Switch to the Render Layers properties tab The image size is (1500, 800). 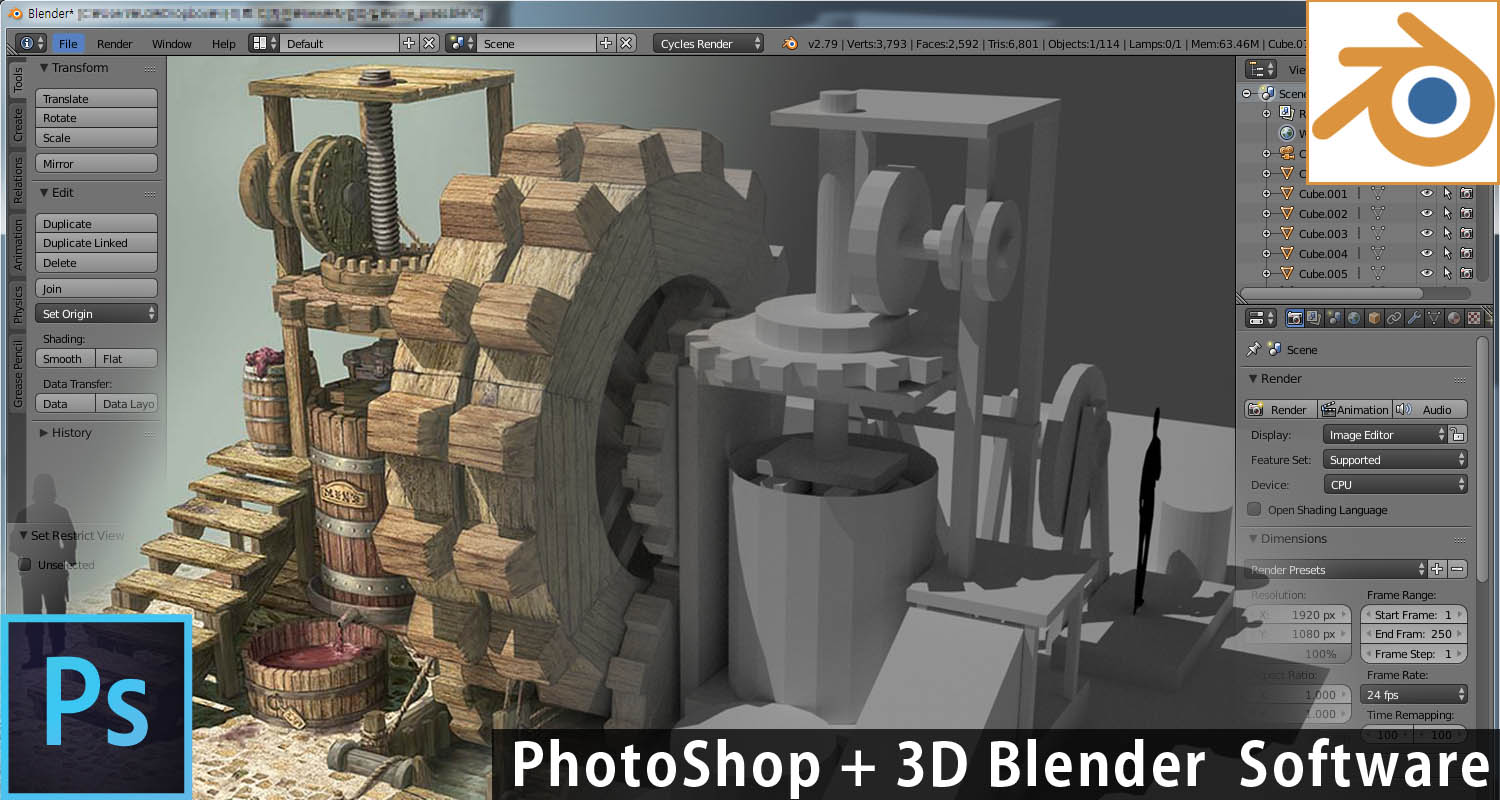point(1314,318)
